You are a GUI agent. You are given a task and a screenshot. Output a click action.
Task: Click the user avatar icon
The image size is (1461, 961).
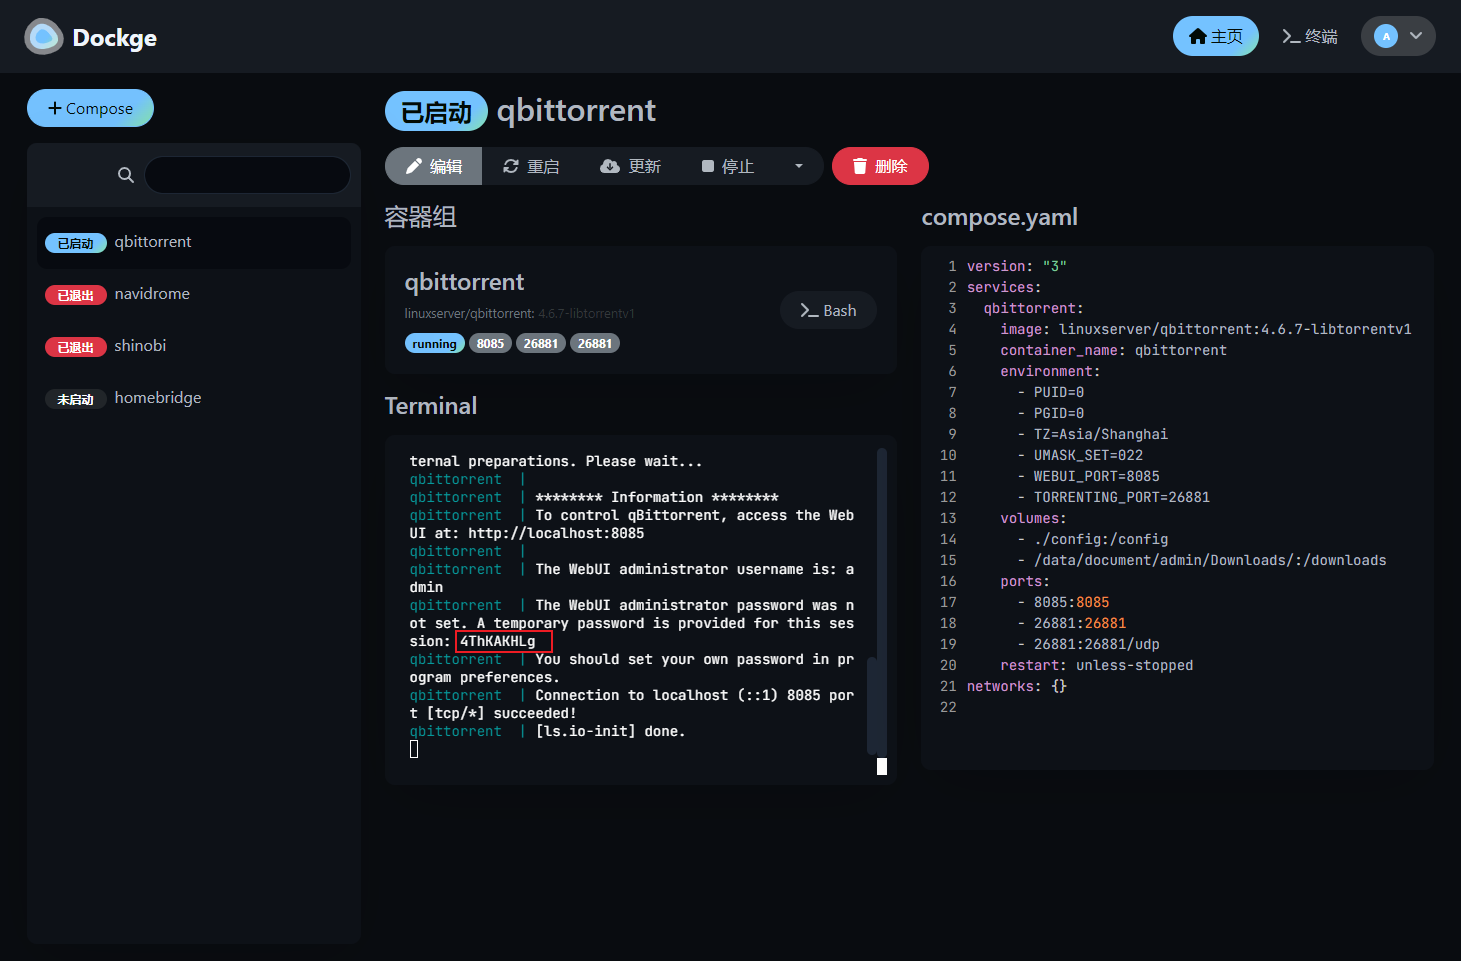pyautogui.click(x=1386, y=36)
